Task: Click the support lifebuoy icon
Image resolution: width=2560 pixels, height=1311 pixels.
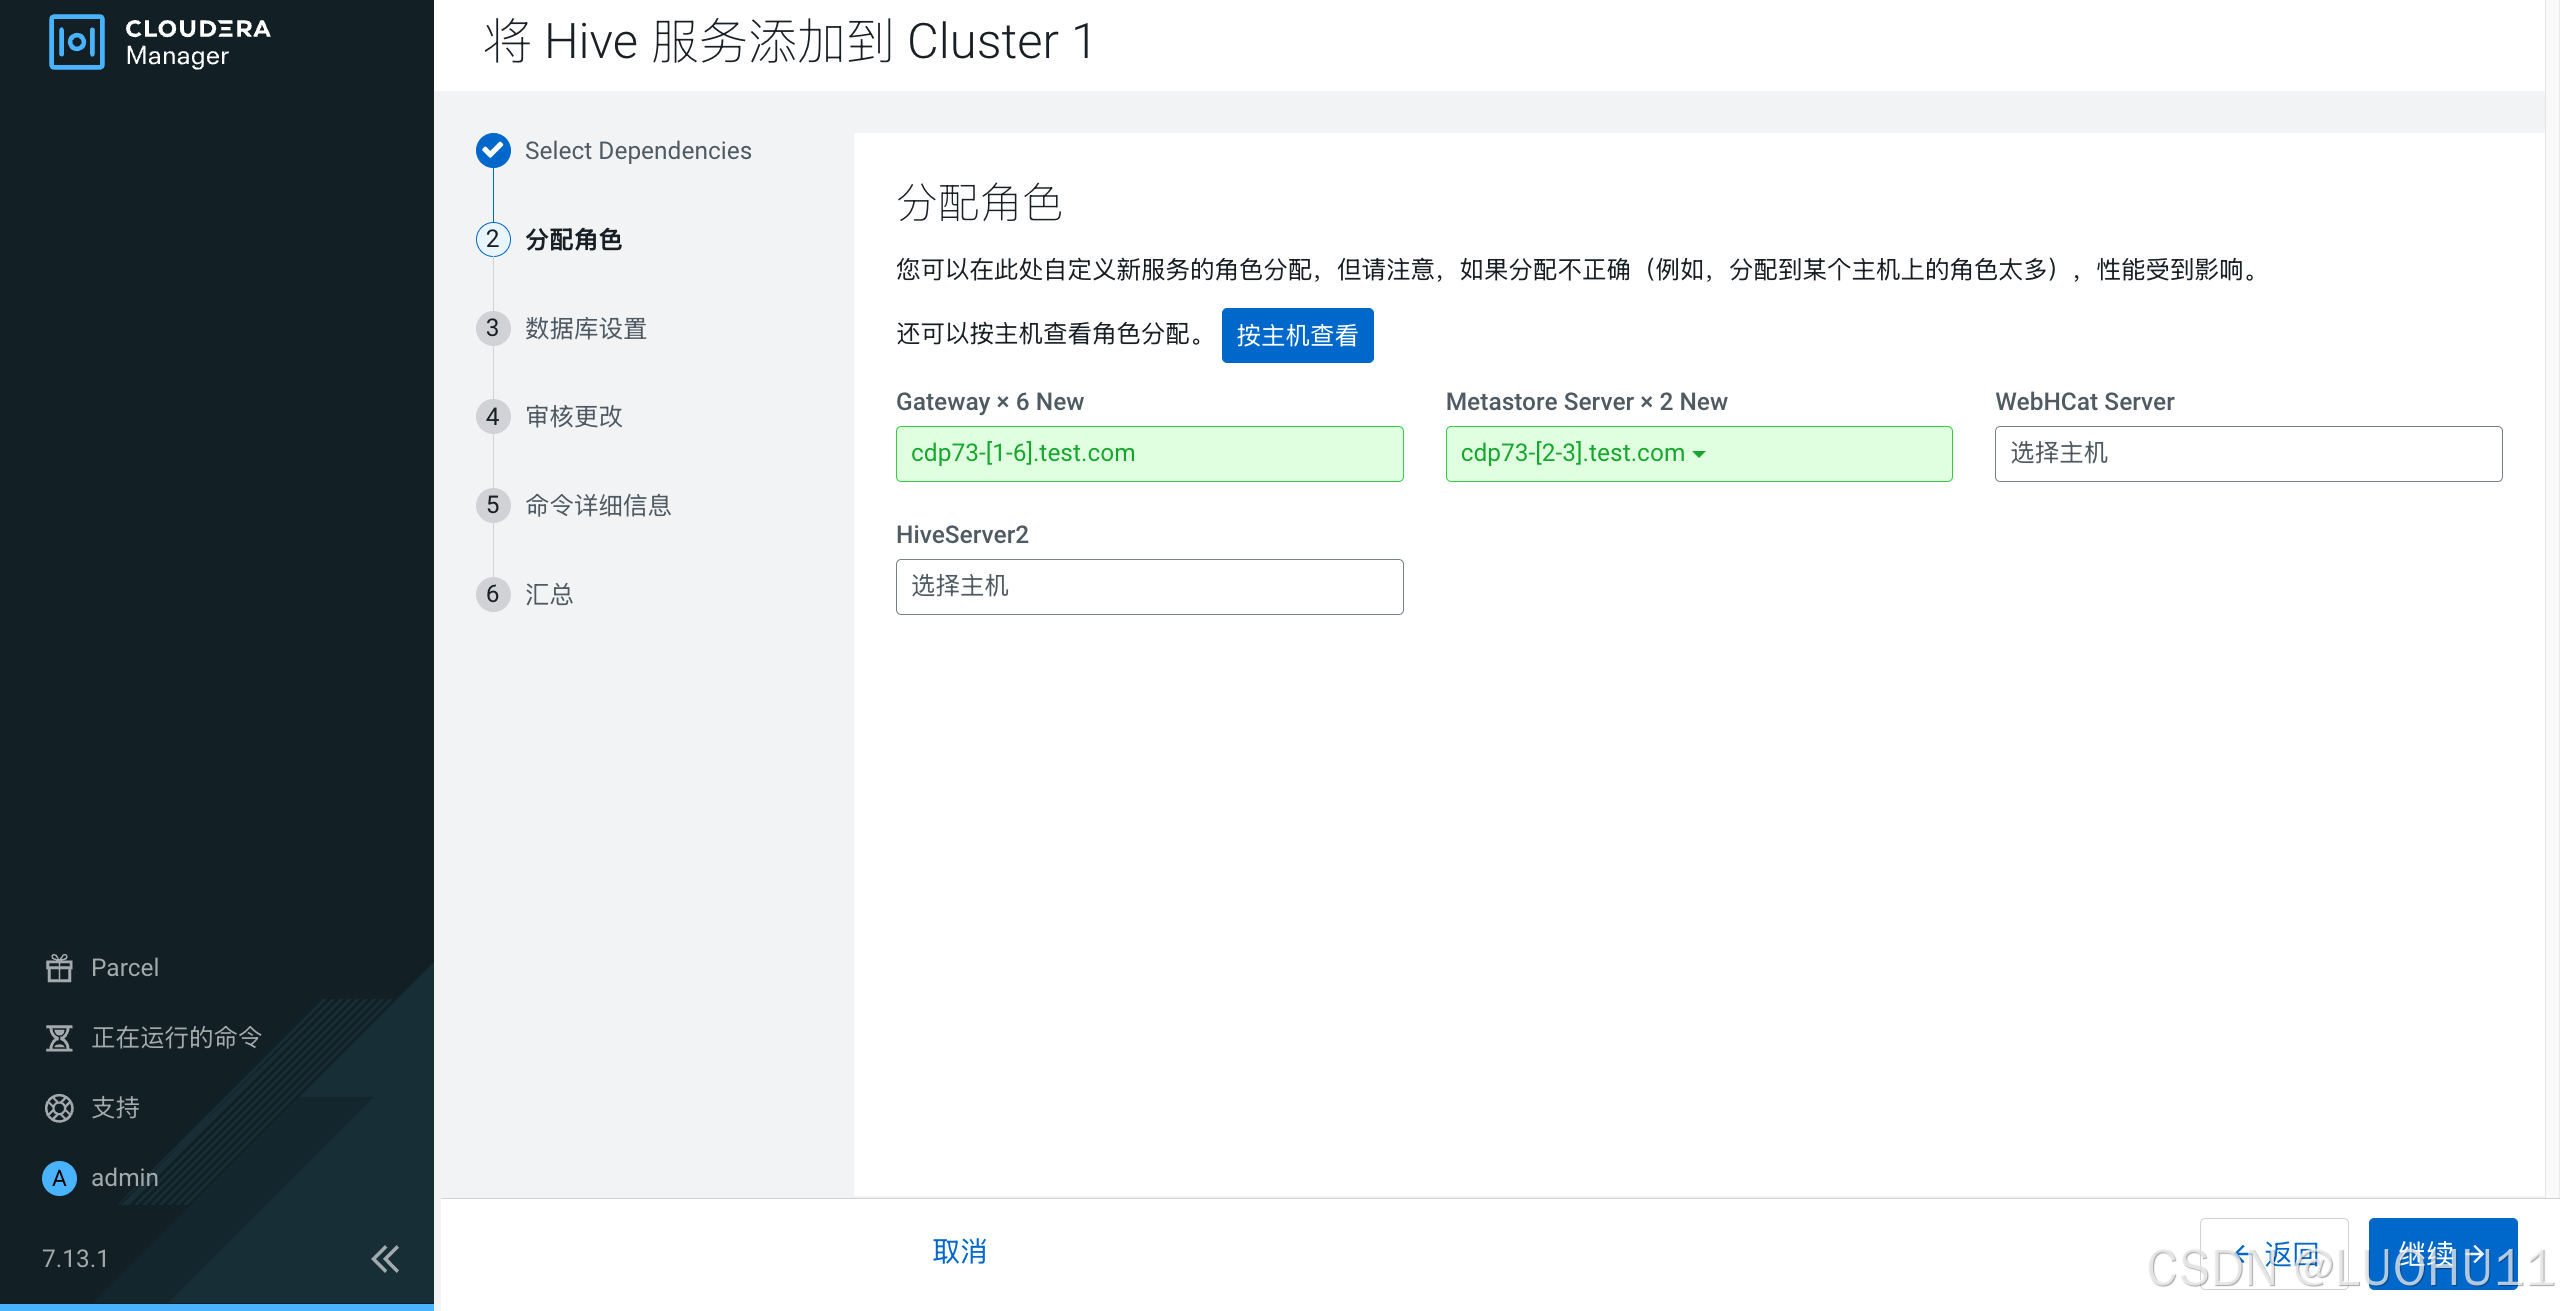Action: pyautogui.click(x=59, y=1107)
